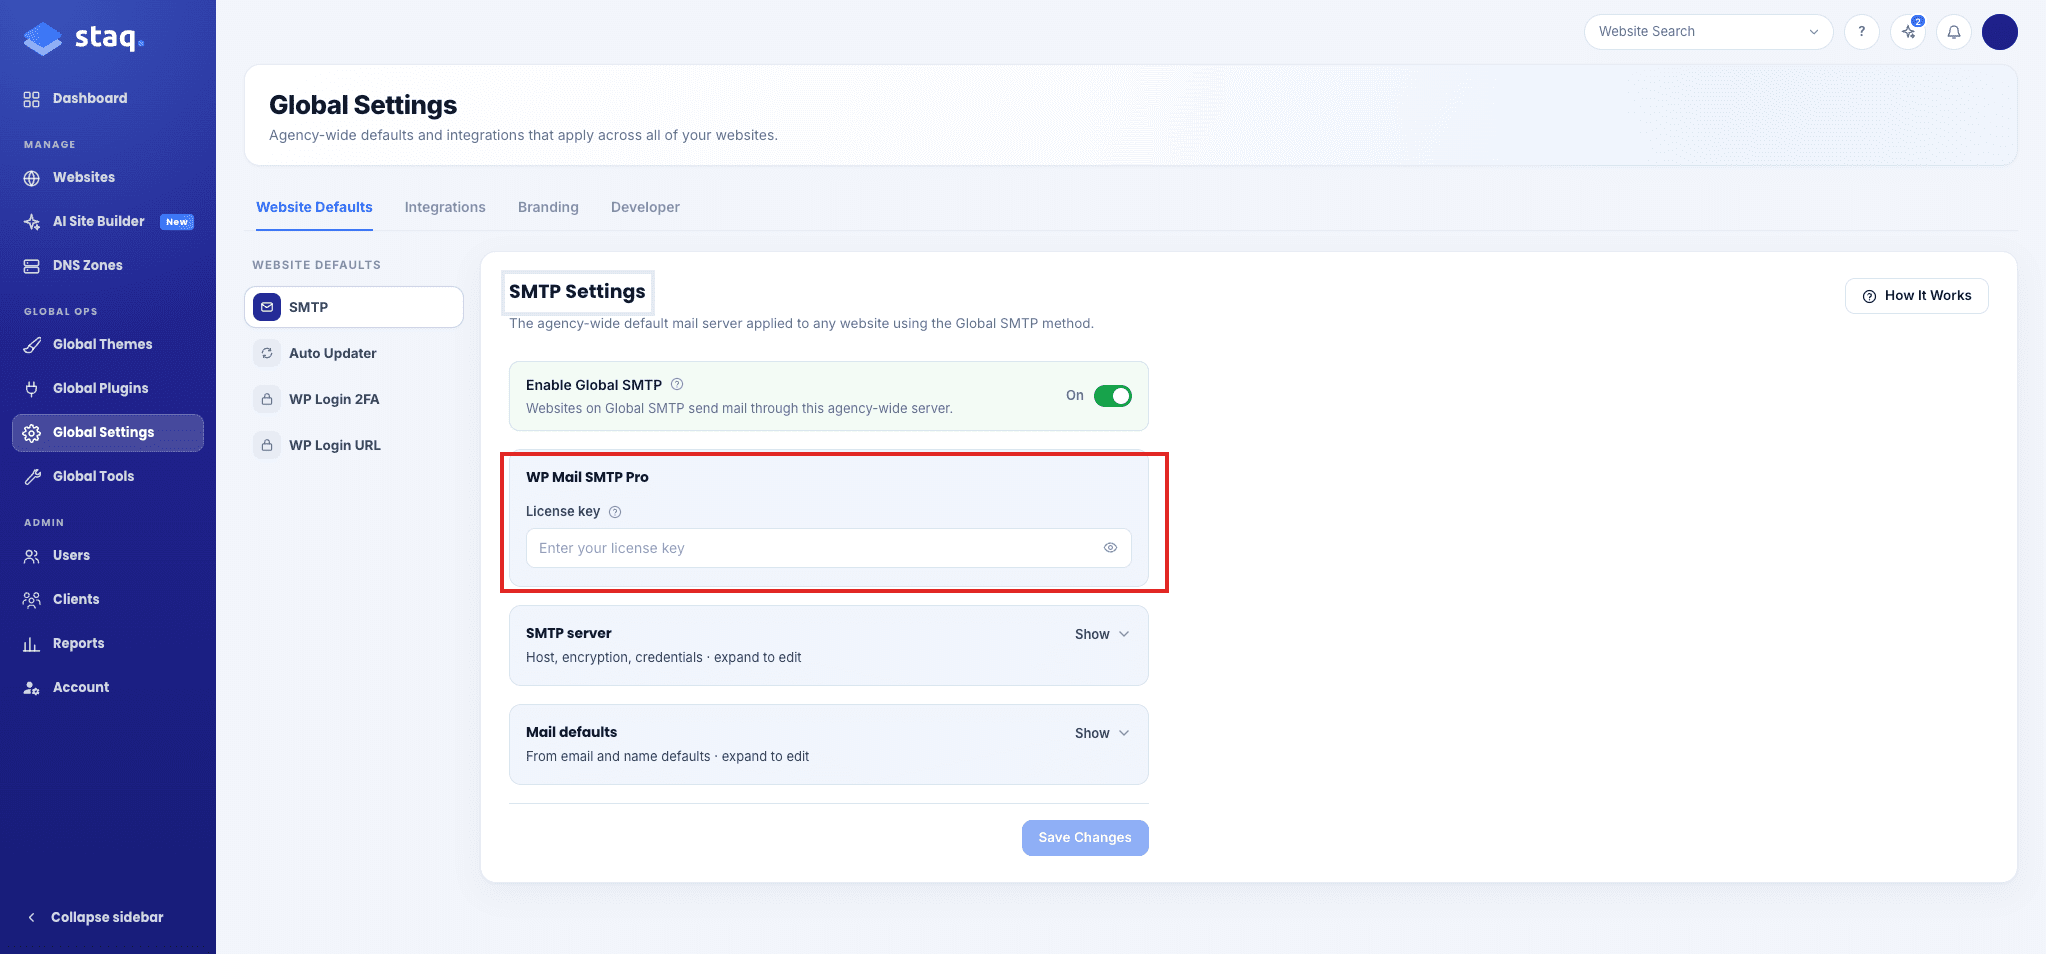This screenshot has height=954, width=2046.
Task: Open Reports page
Action: pos(108,643)
